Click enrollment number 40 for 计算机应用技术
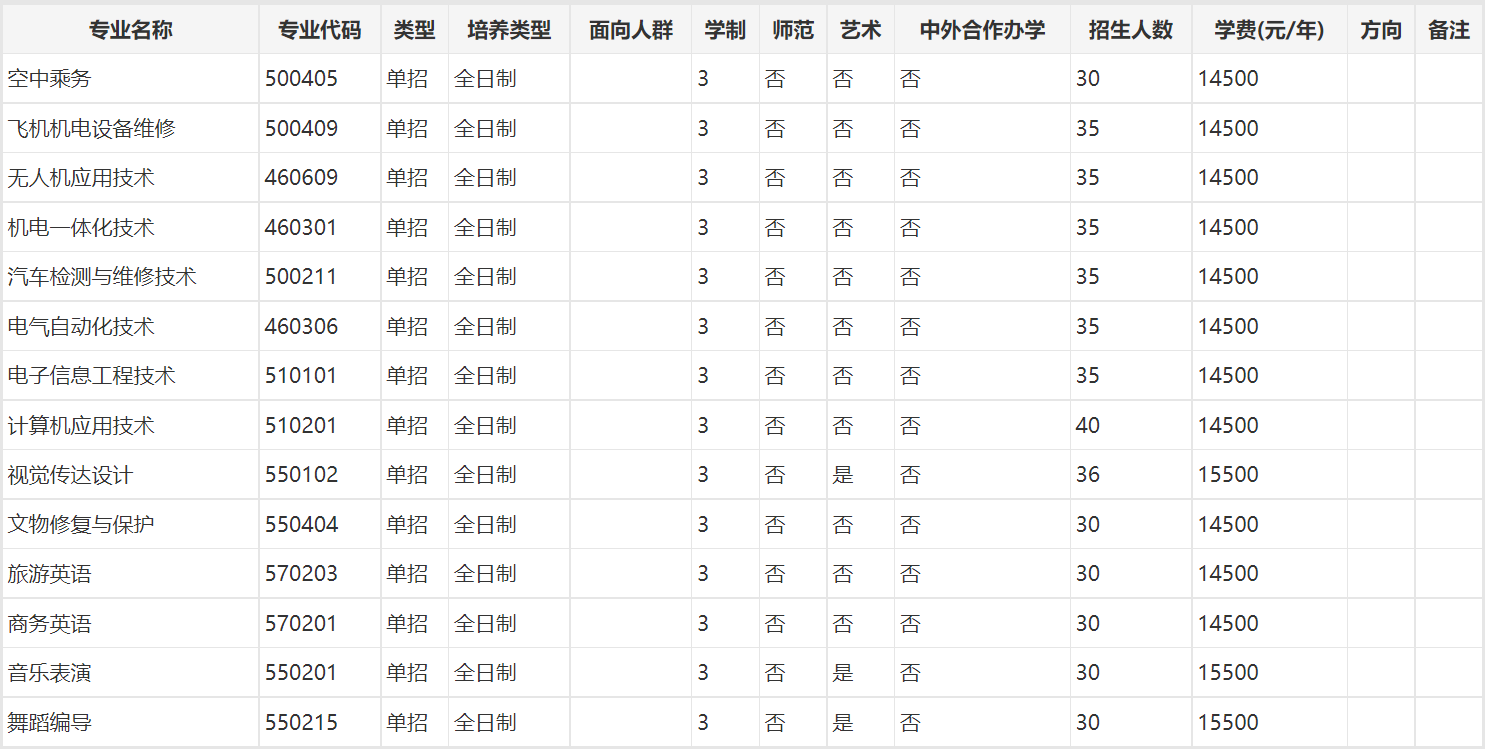1486x750 pixels. 1088,425
